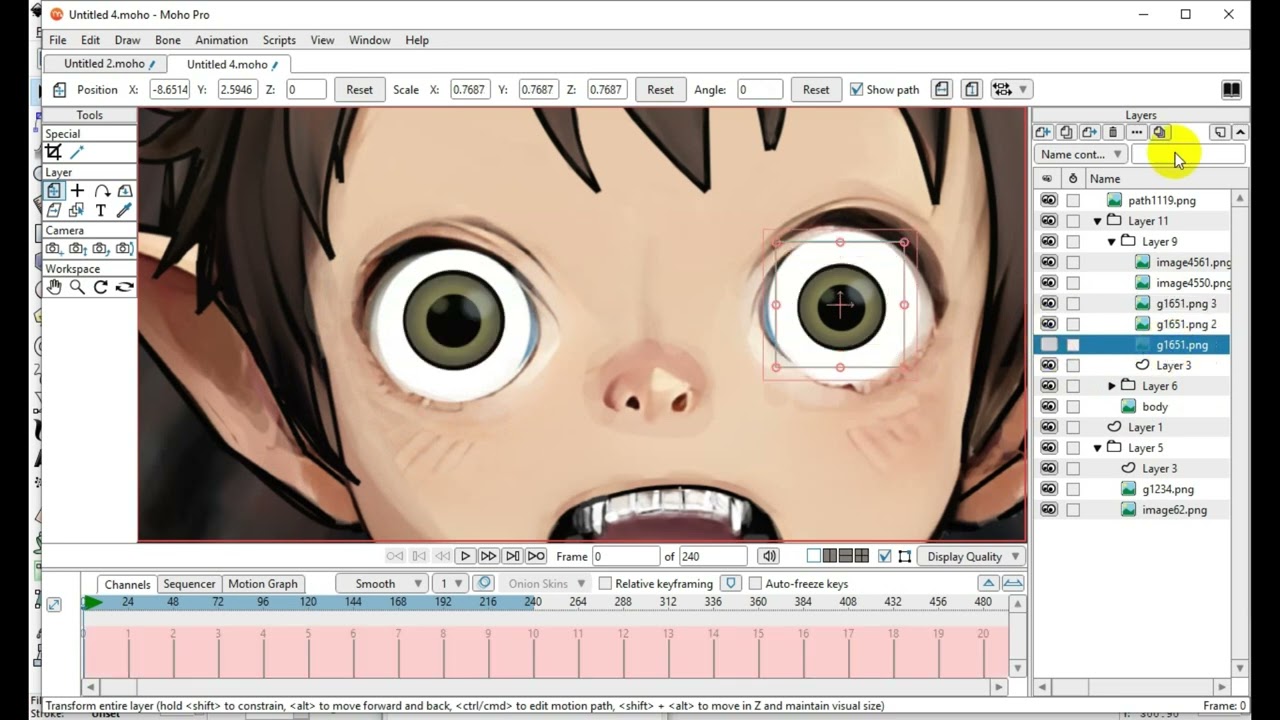Select the image4550.png layer
This screenshot has width=1280, height=720.
pos(1192,283)
